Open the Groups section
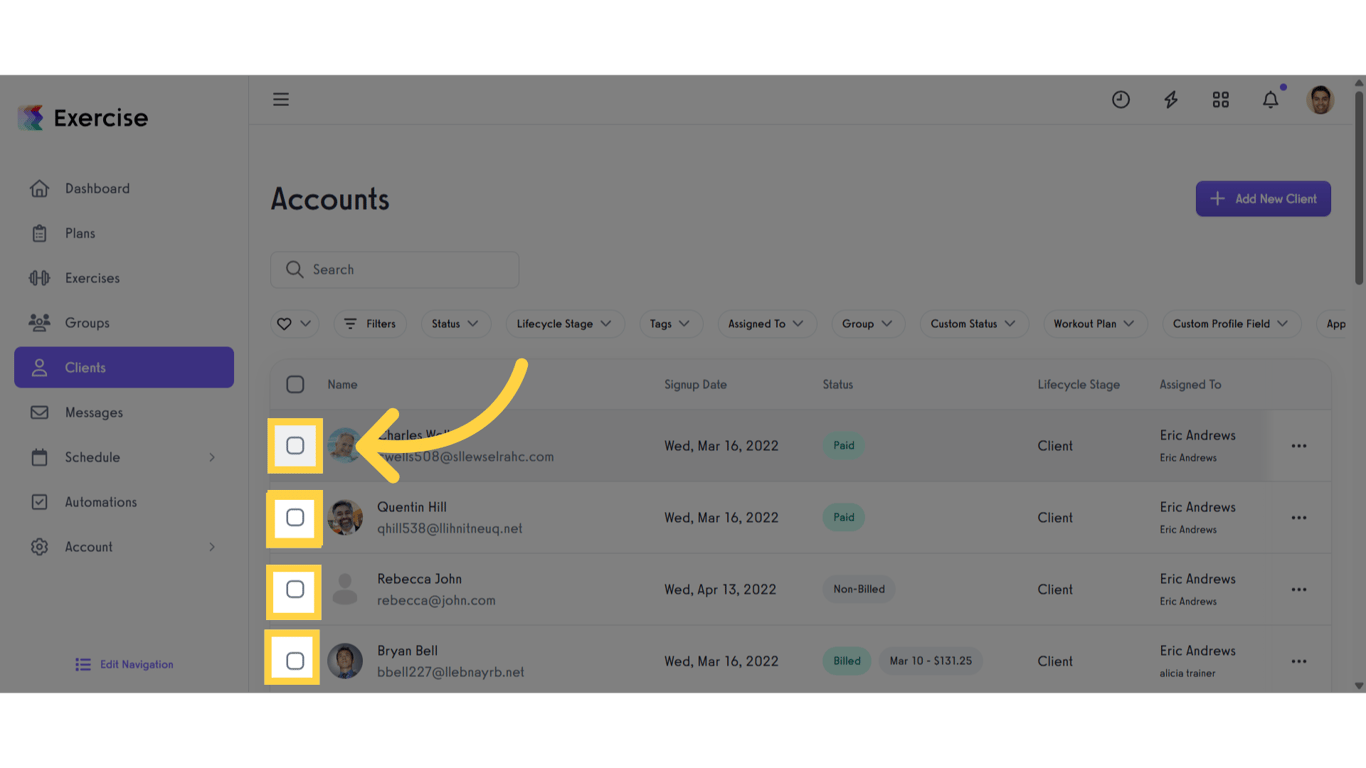 [87, 322]
